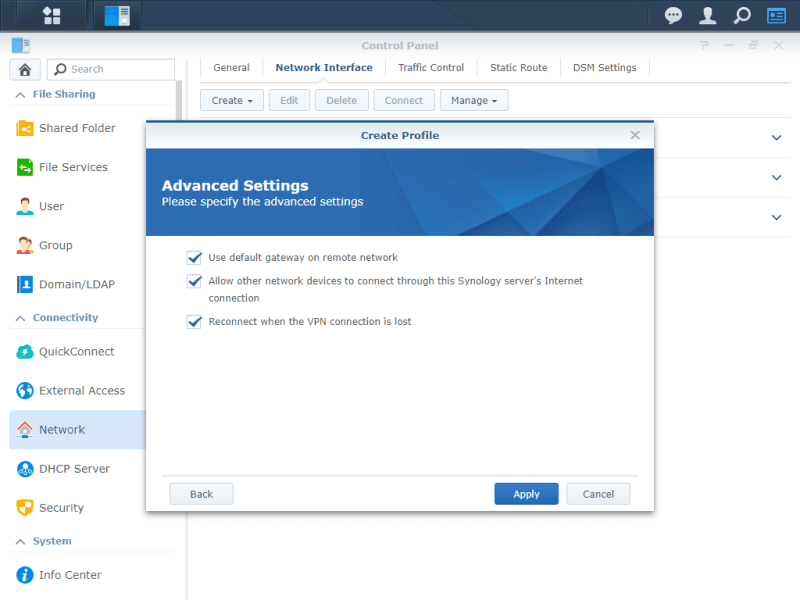Screen dimensions: 800x600
Task: Open QuickConnect settings in sidebar
Action: pyautogui.click(x=76, y=352)
